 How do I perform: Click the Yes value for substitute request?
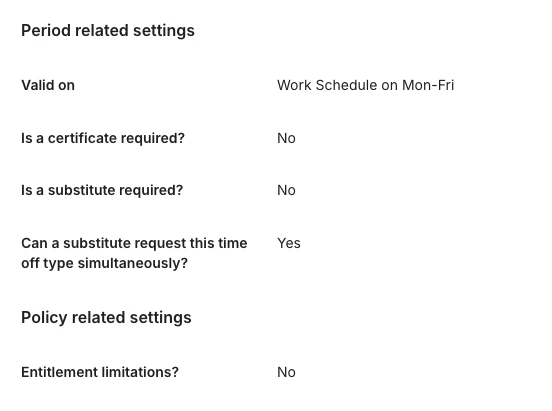(x=289, y=243)
